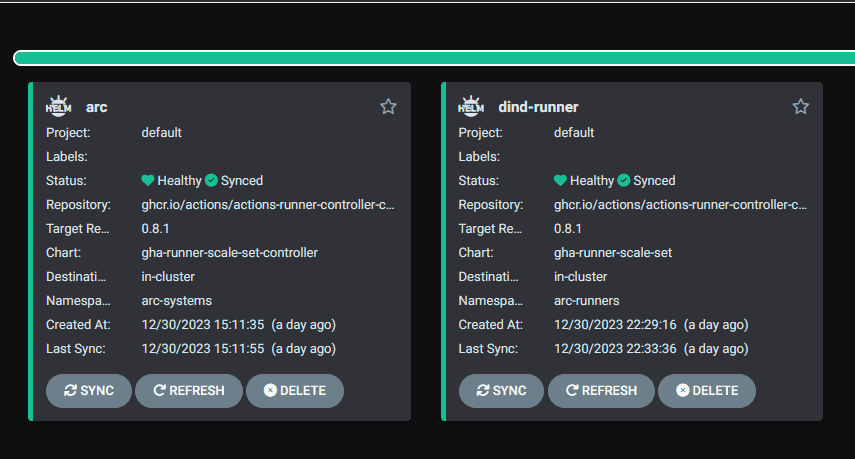Delete the dind-runner application
This screenshot has height=459, width=855.
point(707,391)
